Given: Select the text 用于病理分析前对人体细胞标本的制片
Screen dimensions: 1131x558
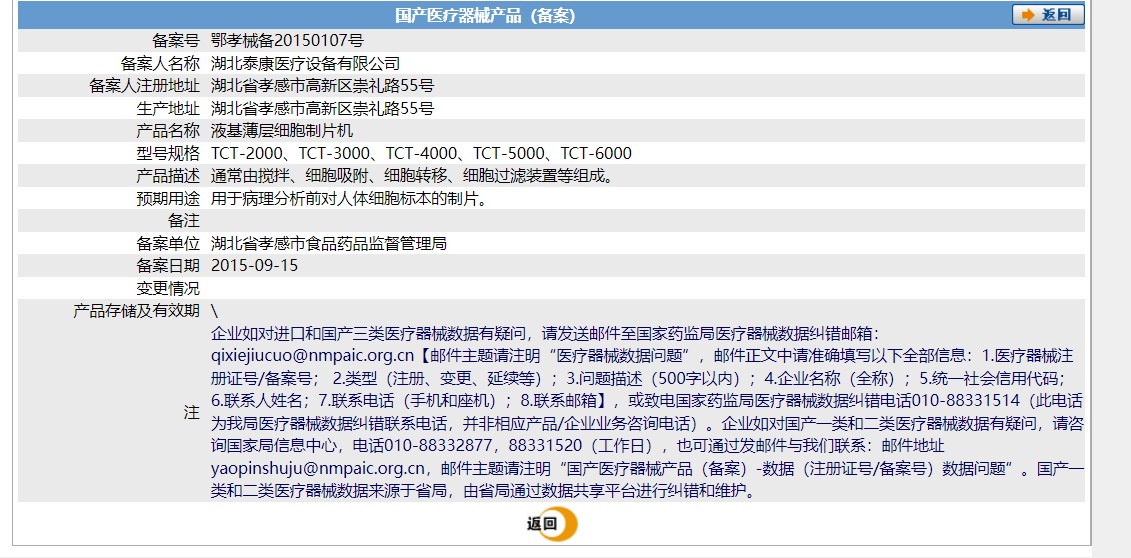Looking at the screenshot, I should pos(348,199).
